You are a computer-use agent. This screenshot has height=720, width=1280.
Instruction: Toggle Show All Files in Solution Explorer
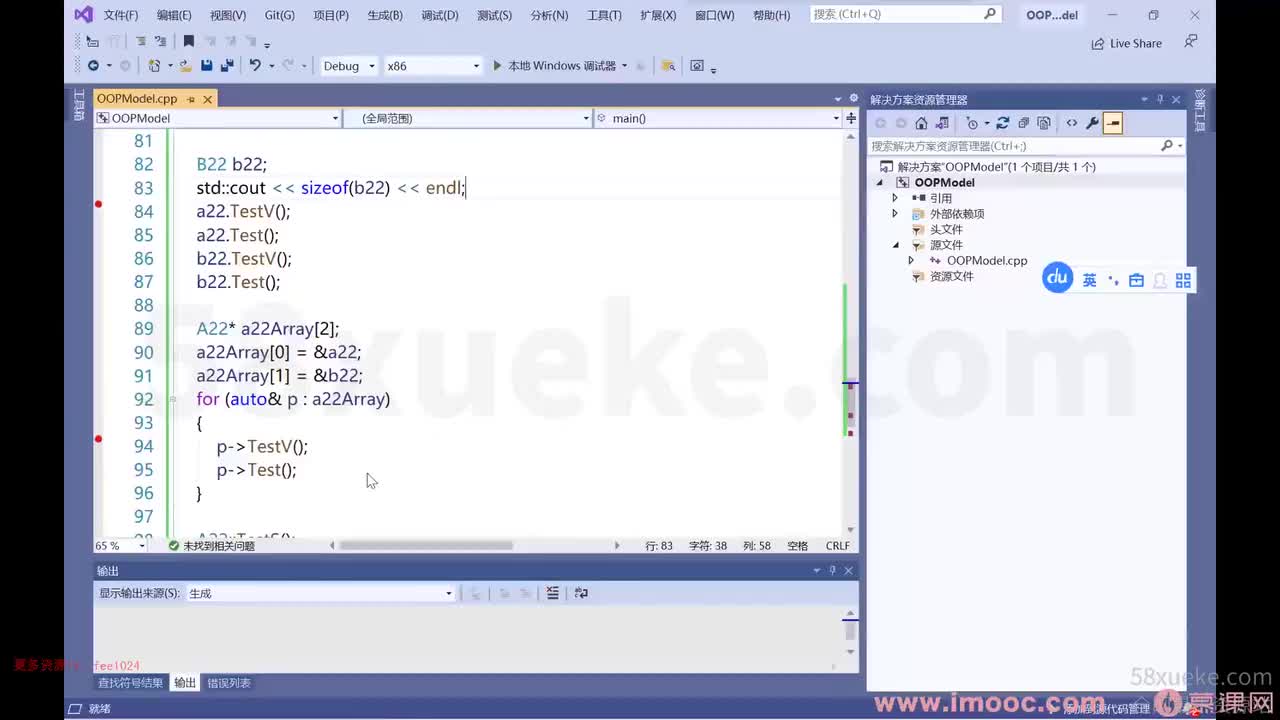point(1044,123)
